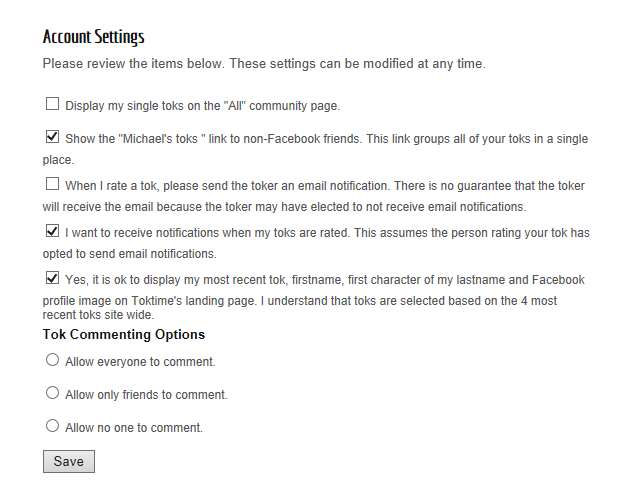Click the 'Yes, it is ok to display' label text
This screenshot has height=490, width=630.
pyautogui.click(x=313, y=297)
